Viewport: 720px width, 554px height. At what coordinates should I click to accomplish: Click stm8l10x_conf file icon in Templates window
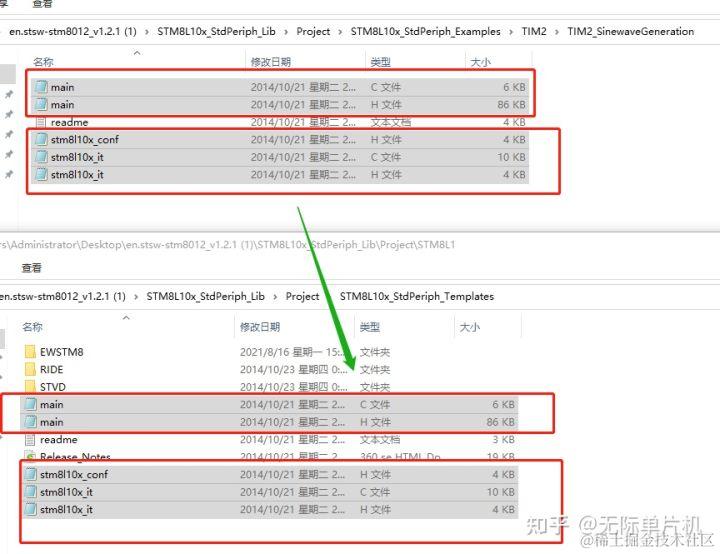pos(30,474)
